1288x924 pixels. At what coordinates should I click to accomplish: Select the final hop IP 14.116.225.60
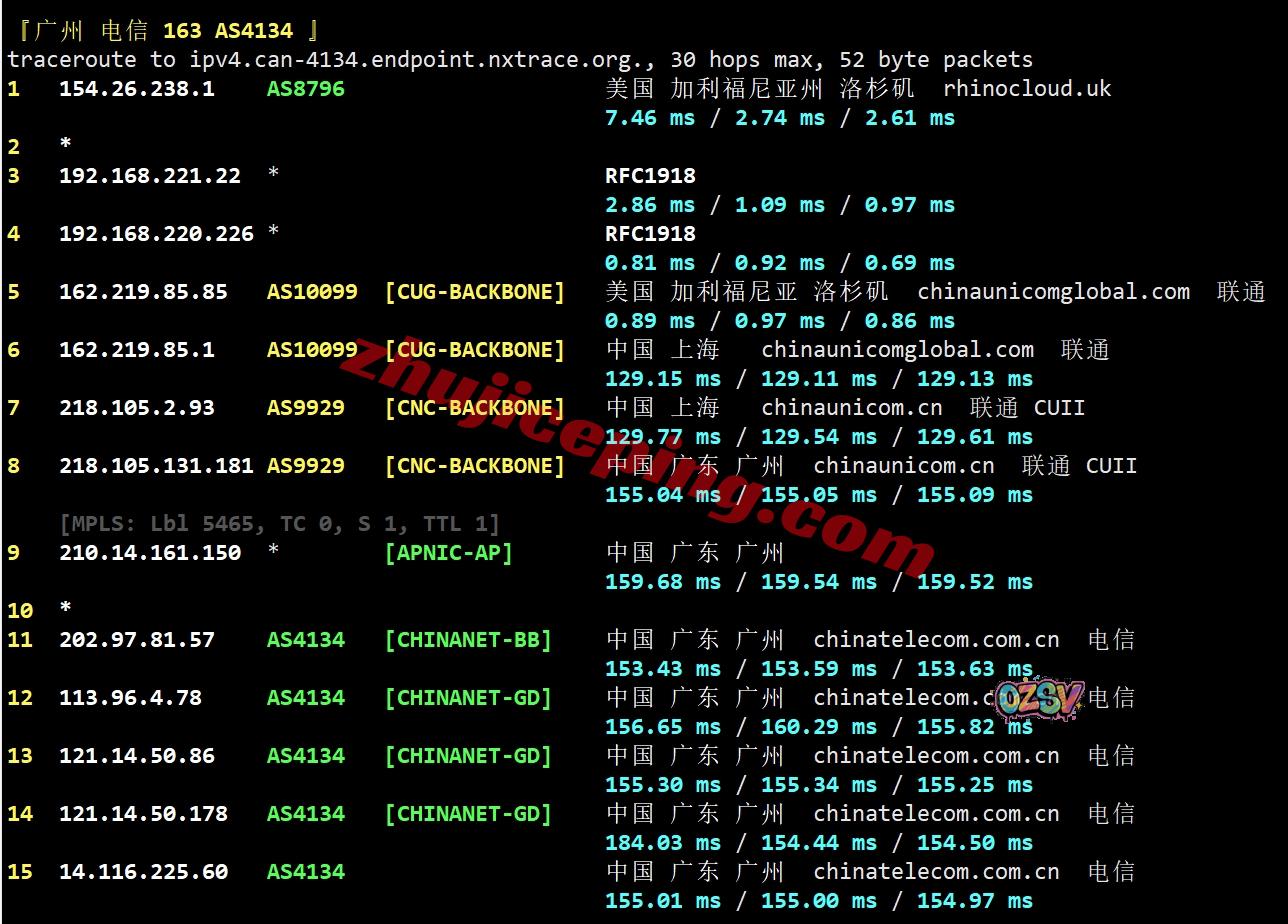143,872
